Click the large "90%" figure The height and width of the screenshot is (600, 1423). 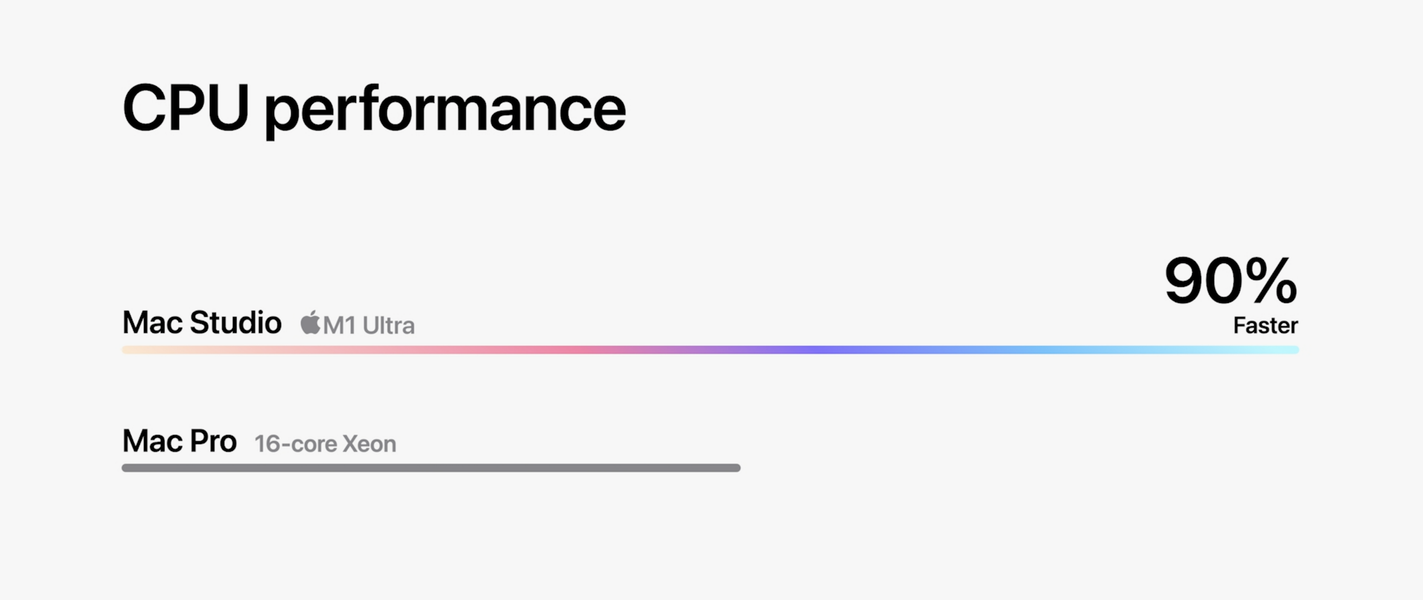click(x=1230, y=281)
